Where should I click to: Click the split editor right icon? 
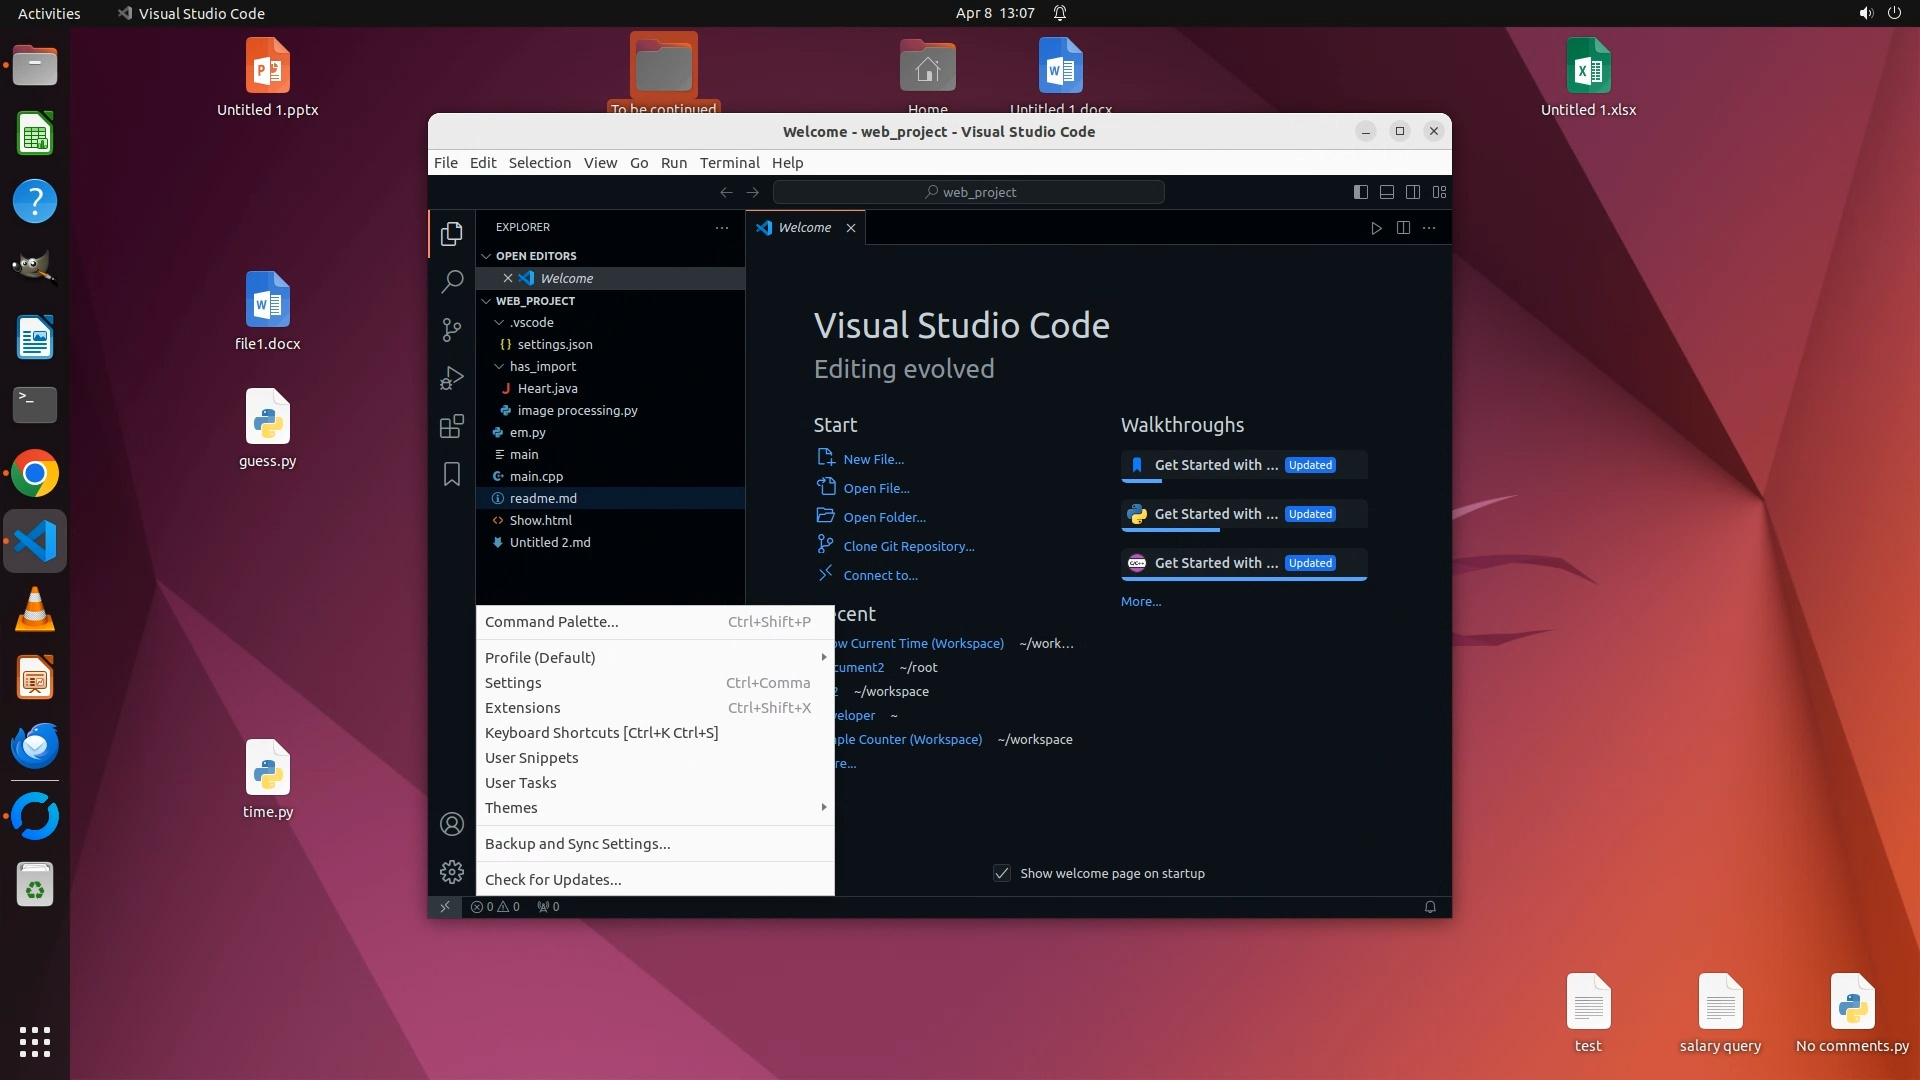pyautogui.click(x=1403, y=228)
